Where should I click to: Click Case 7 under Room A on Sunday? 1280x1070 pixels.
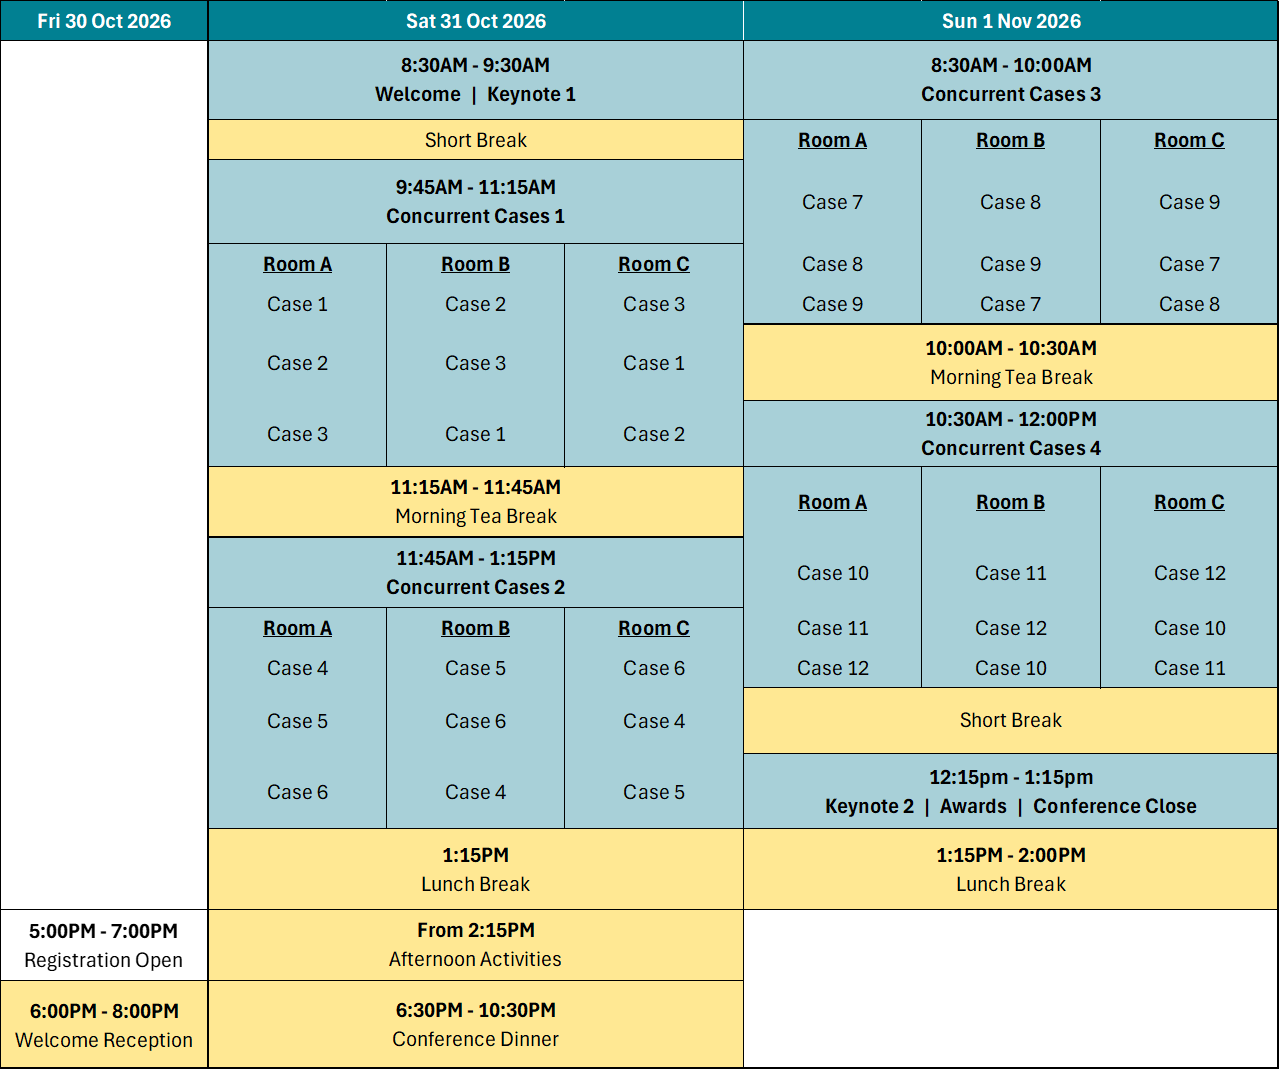(x=832, y=202)
